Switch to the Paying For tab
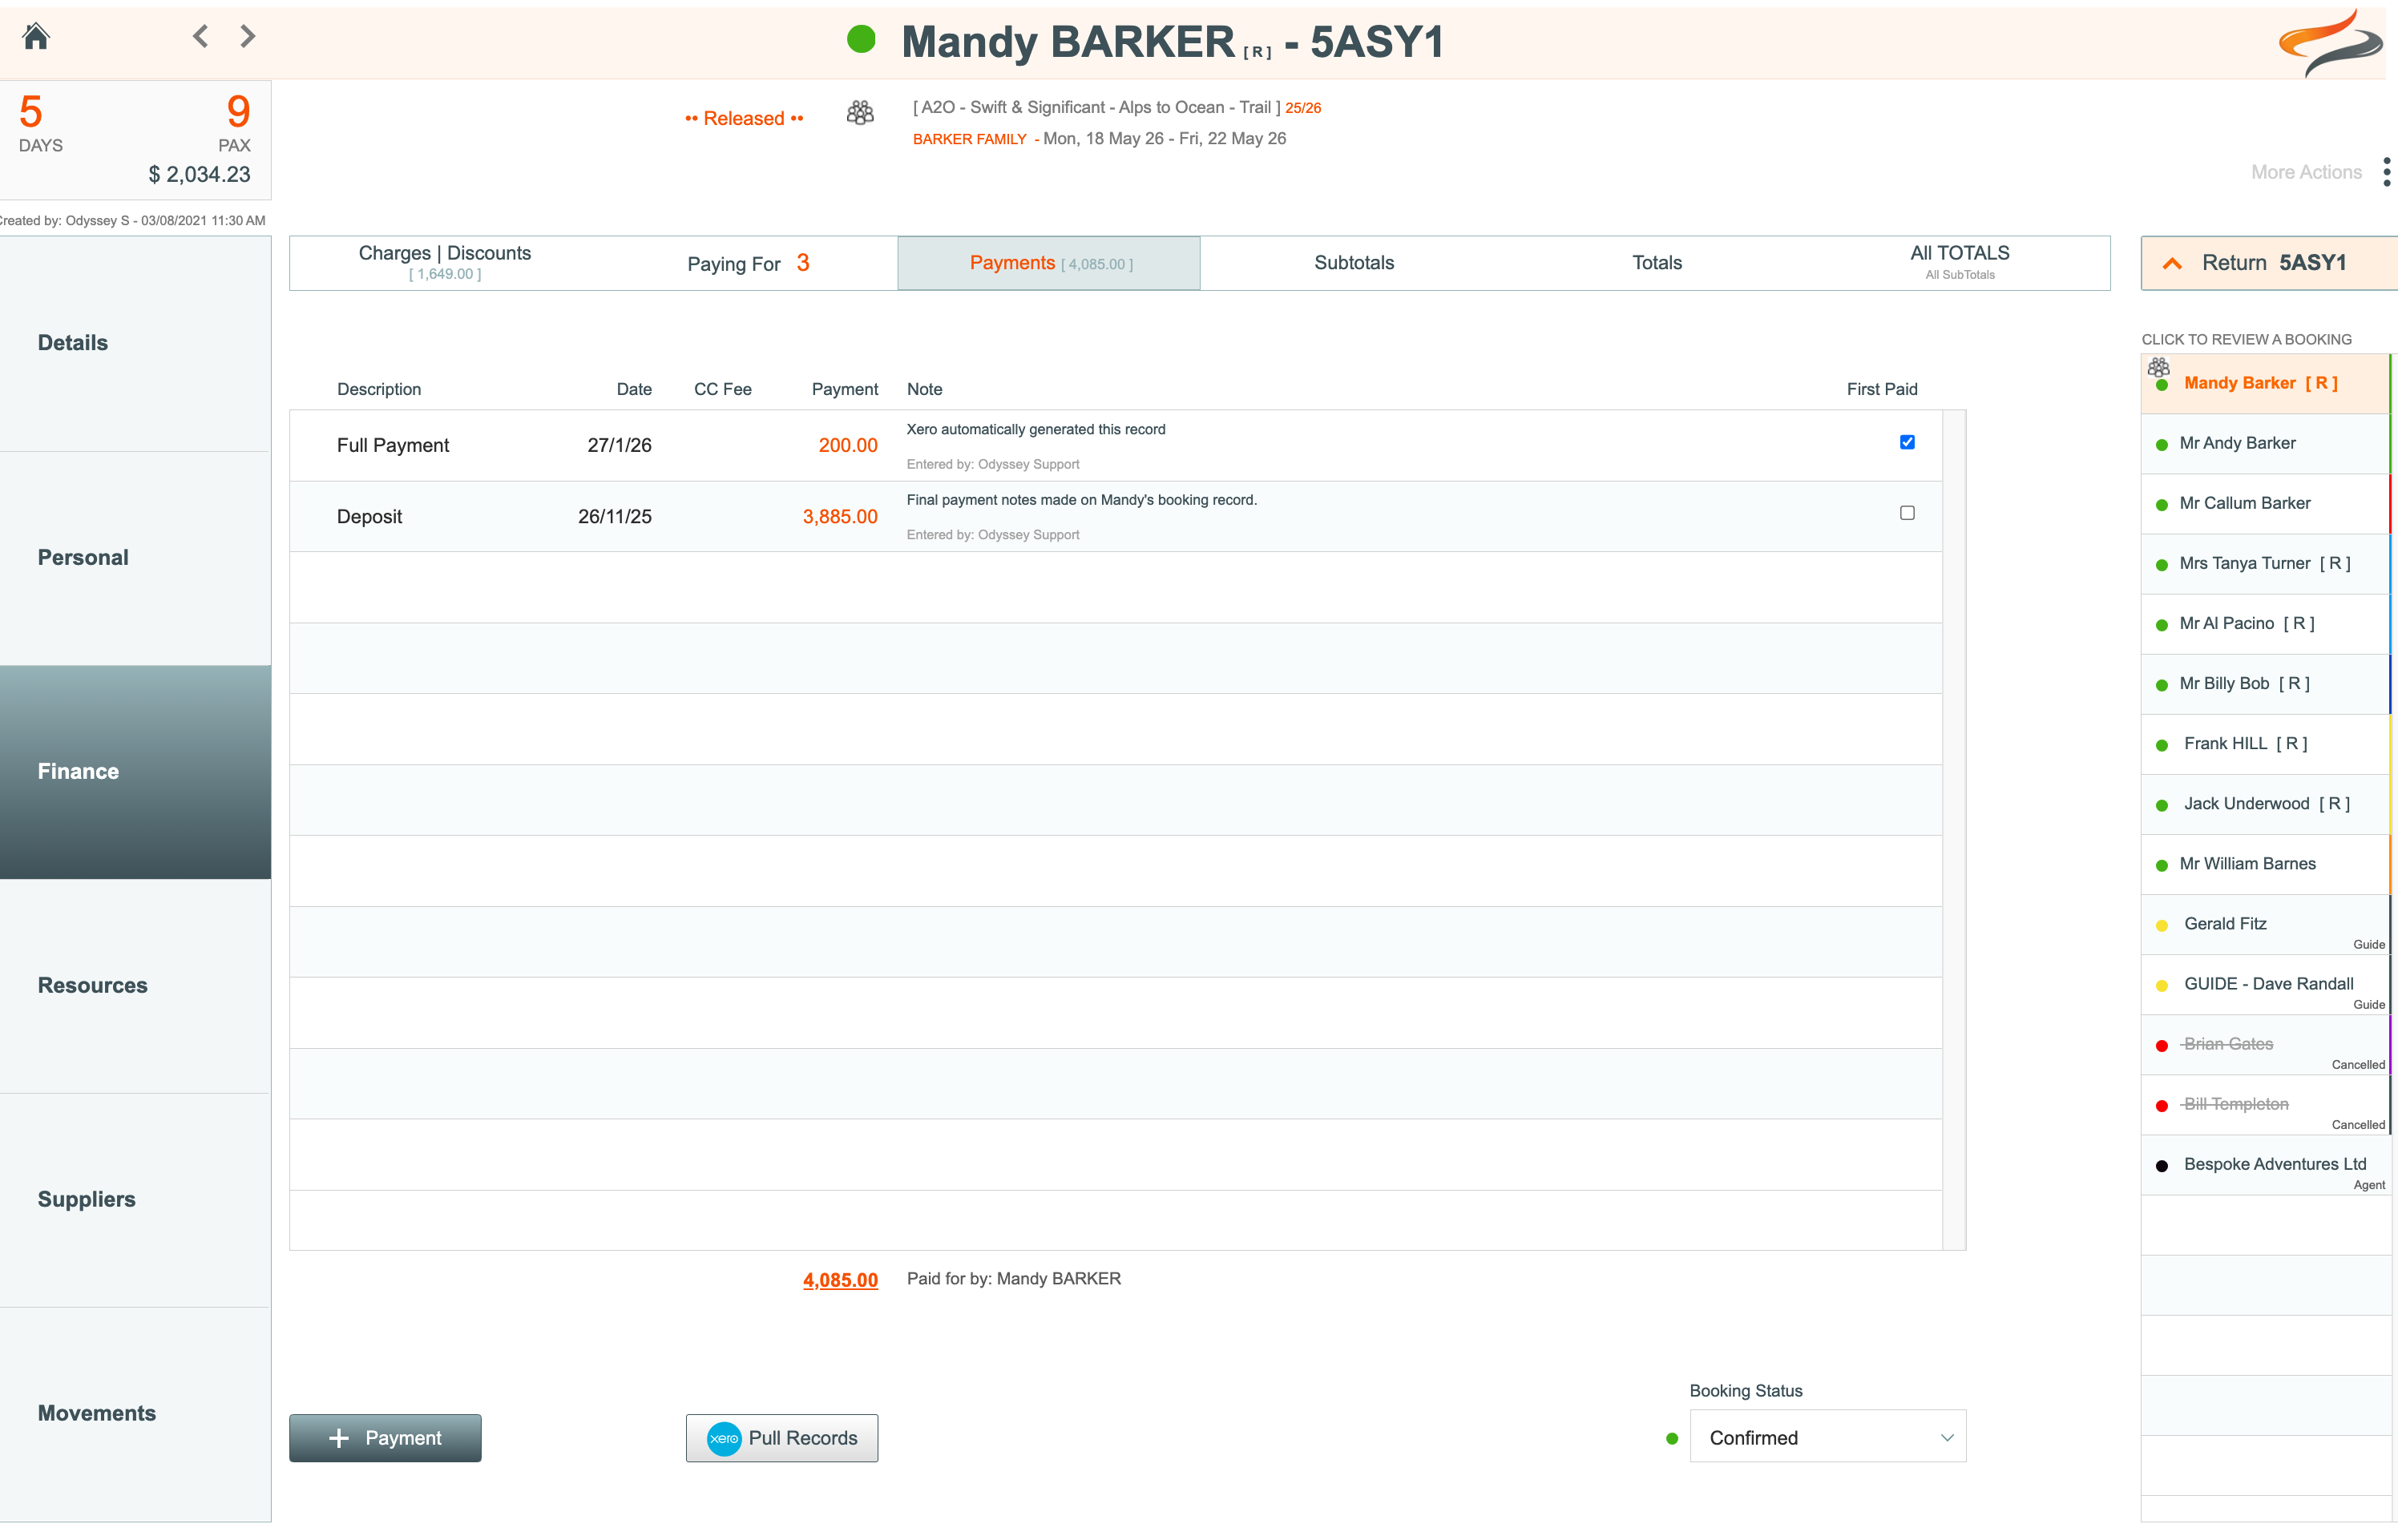The height and width of the screenshot is (1540, 2398). pos(748,263)
